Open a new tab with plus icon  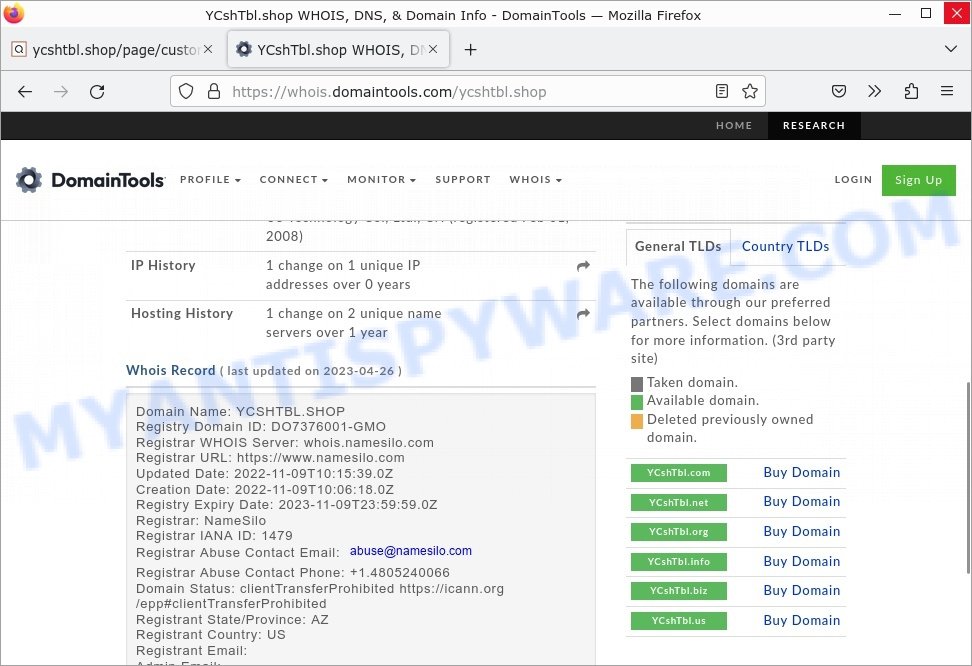(471, 50)
